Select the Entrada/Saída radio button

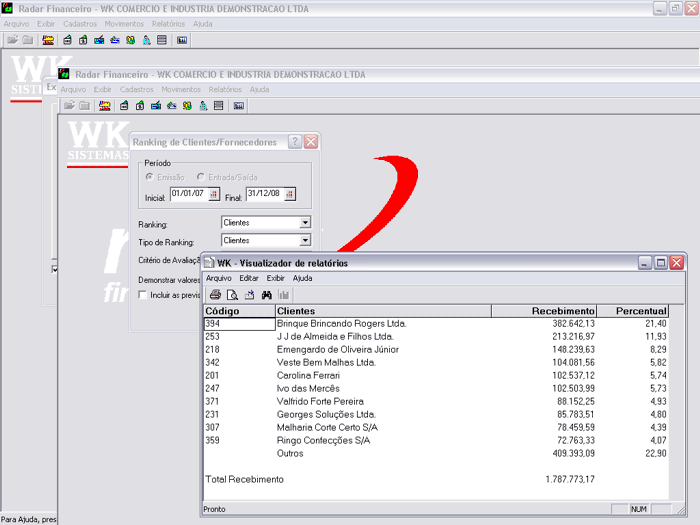[201, 177]
